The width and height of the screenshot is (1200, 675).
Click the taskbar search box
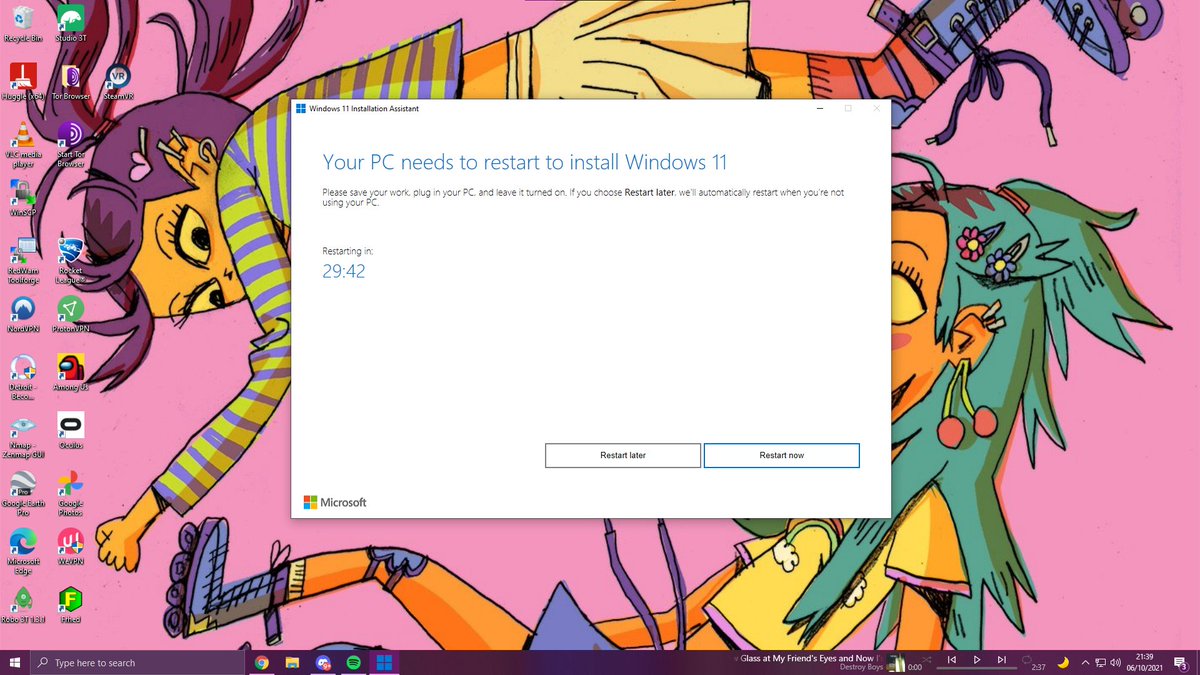tap(137, 662)
